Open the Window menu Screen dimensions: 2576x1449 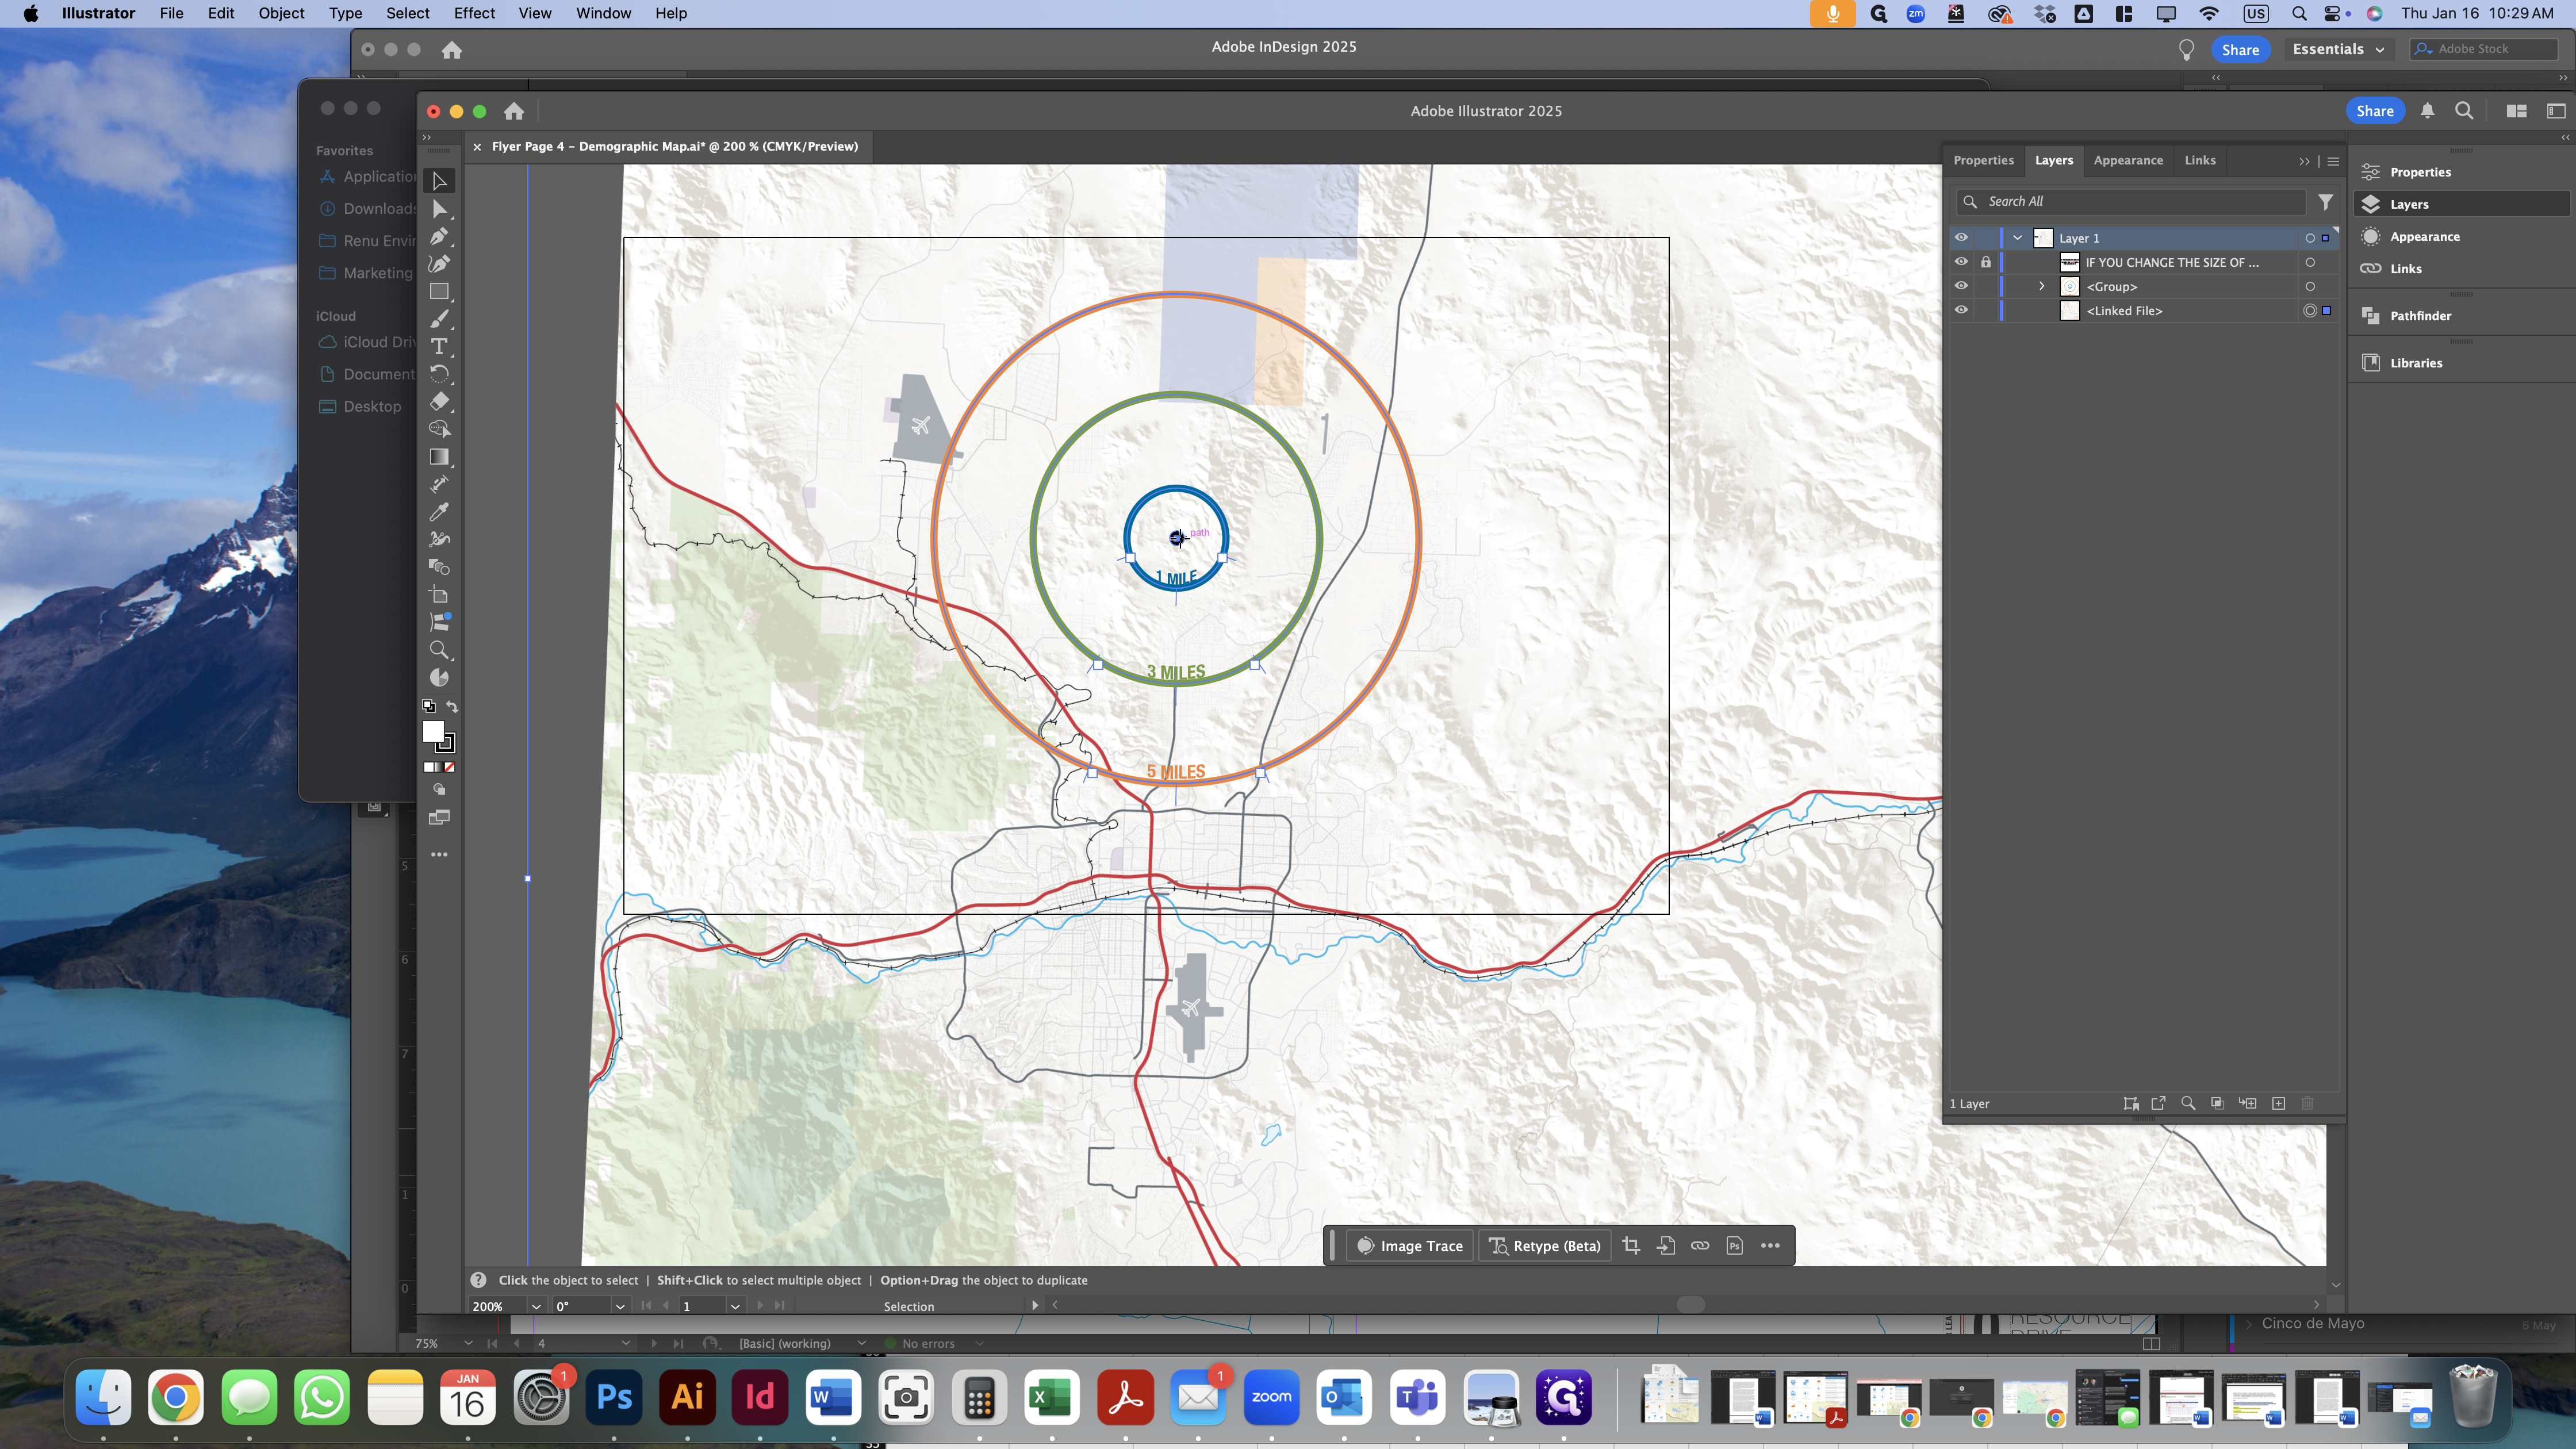(x=603, y=13)
